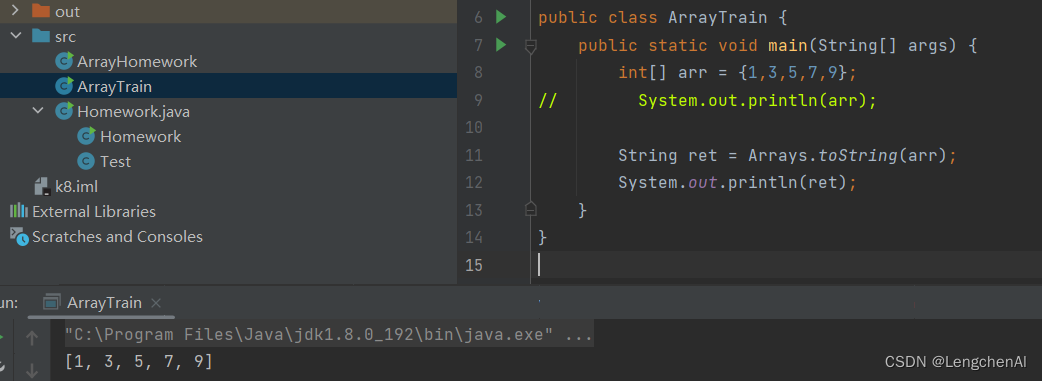
Task: Click line number 8 in the gutter
Action: (x=478, y=72)
